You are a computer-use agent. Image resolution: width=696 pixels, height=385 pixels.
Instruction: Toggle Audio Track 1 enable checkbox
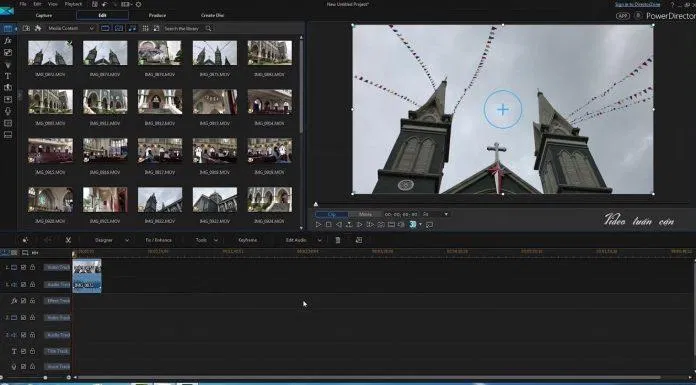coord(23,285)
